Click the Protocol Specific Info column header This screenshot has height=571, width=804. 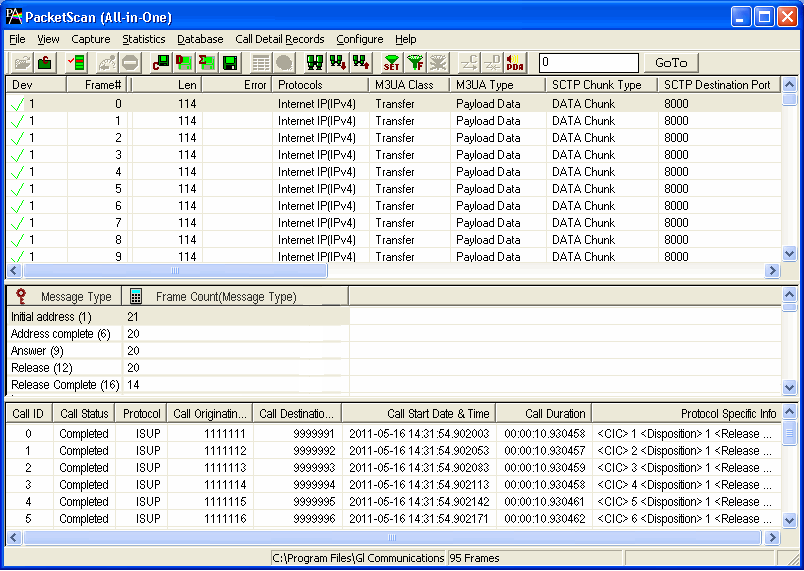(x=687, y=414)
